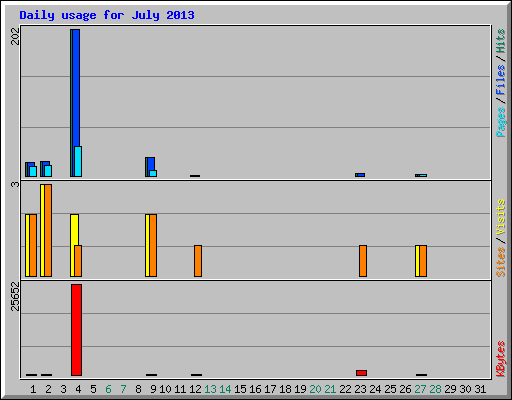Viewport: 512px width, 400px height.
Task: Click the Sites legend label
Action: pos(501,262)
